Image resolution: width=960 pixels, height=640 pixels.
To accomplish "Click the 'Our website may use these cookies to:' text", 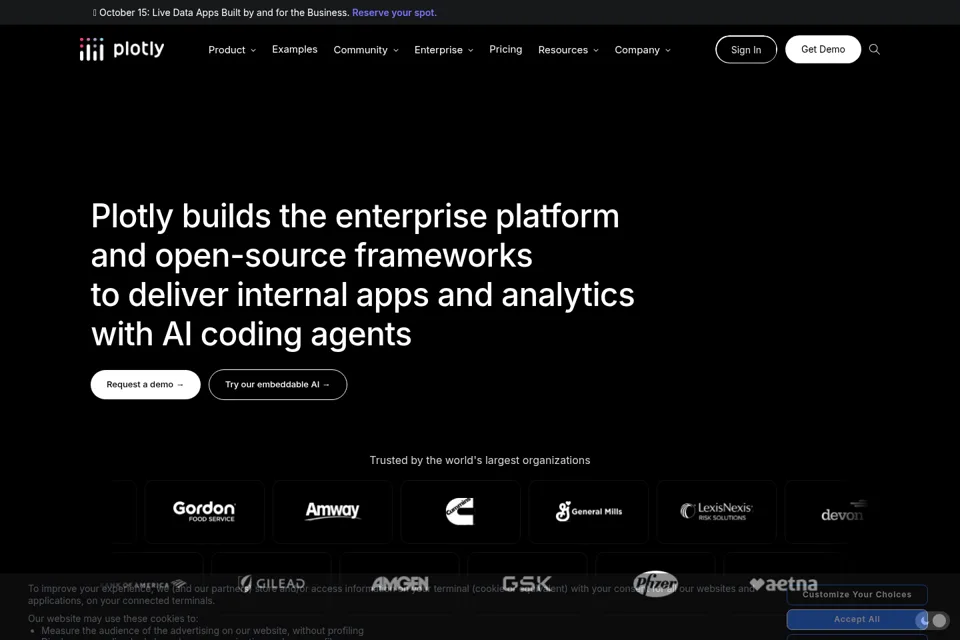I will point(113,619).
